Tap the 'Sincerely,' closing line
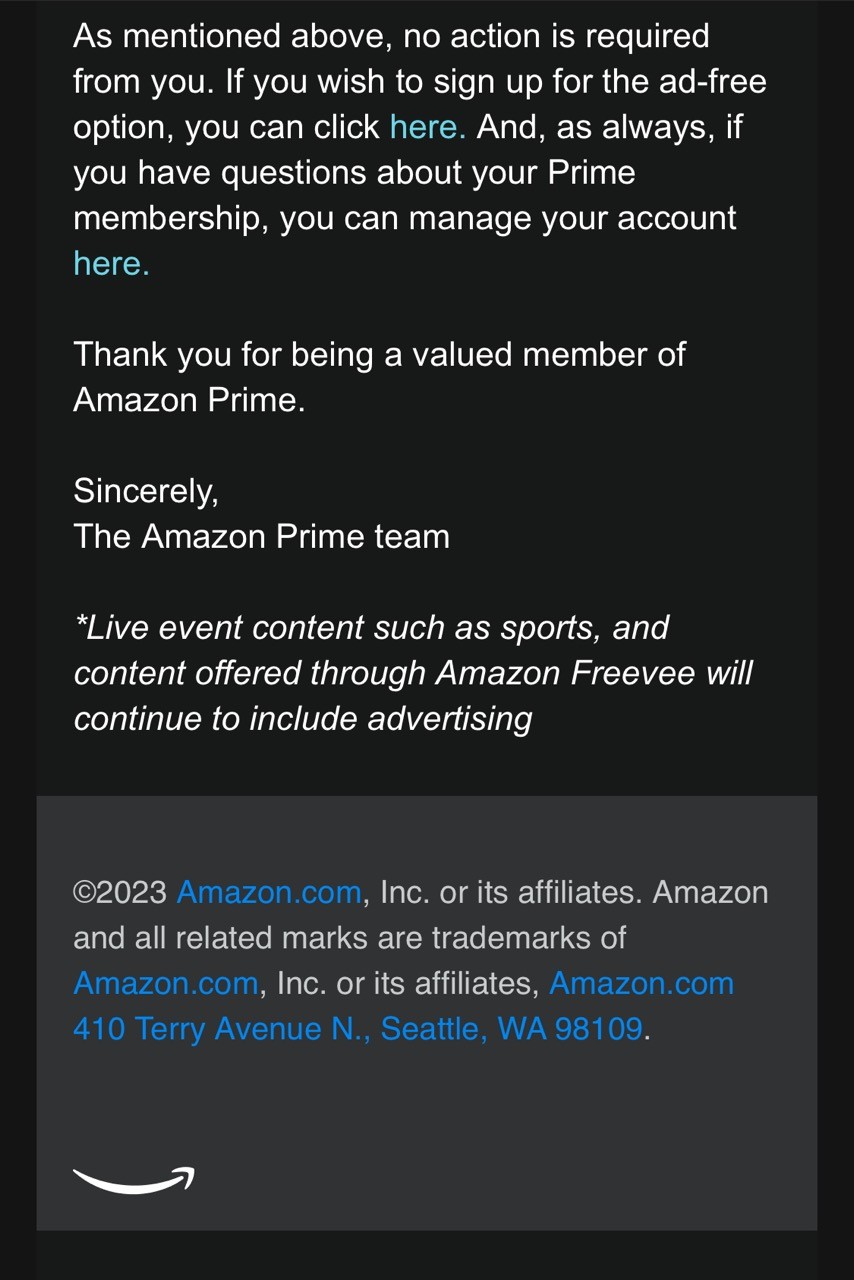 click(x=146, y=491)
